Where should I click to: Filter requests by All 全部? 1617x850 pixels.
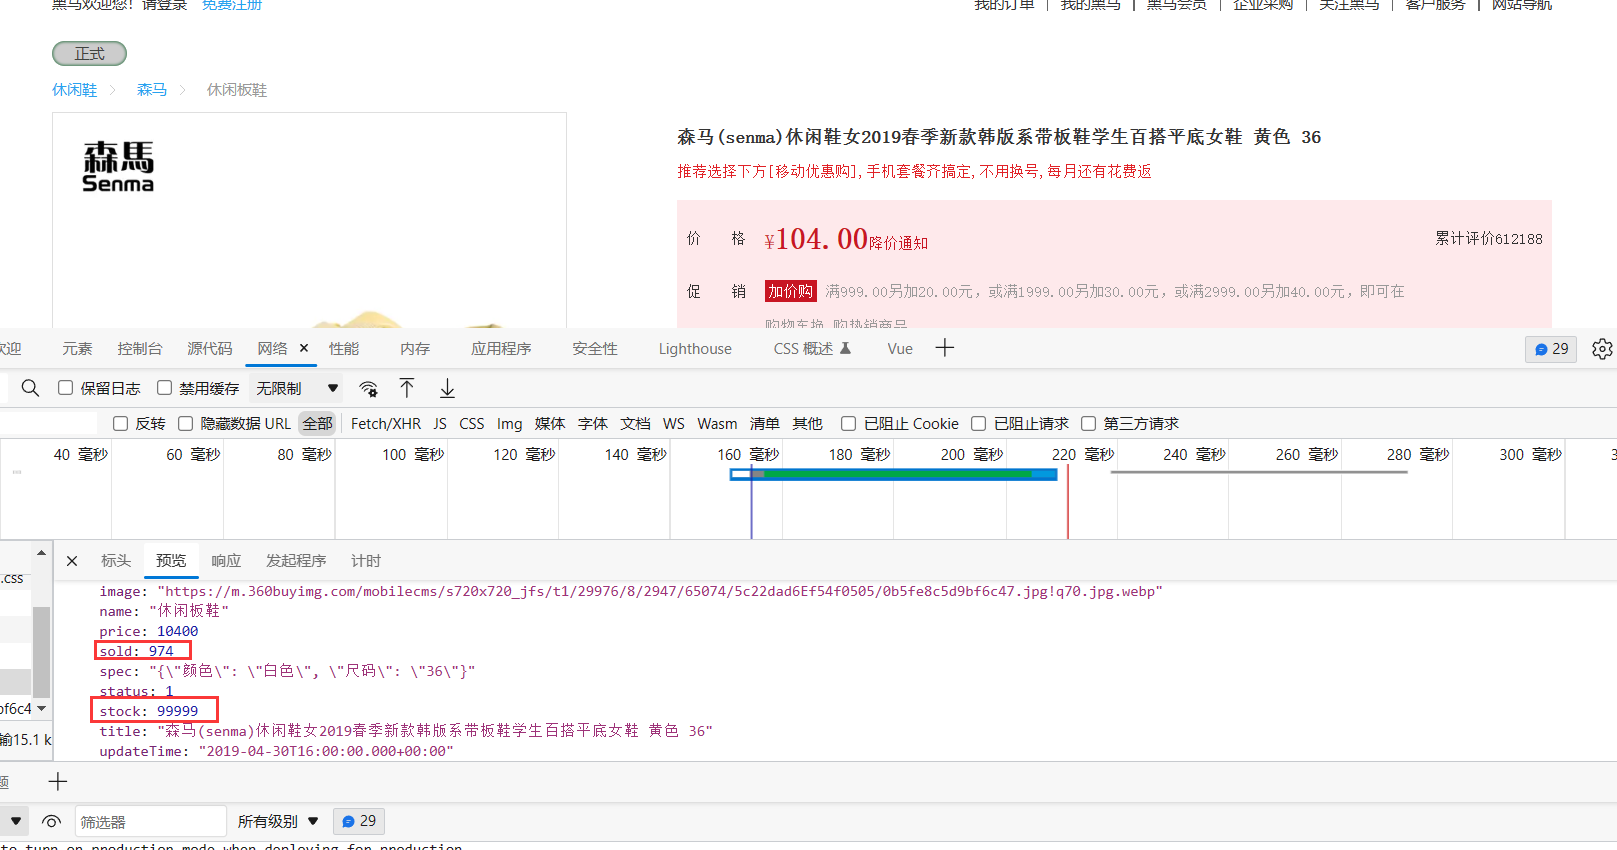point(318,424)
